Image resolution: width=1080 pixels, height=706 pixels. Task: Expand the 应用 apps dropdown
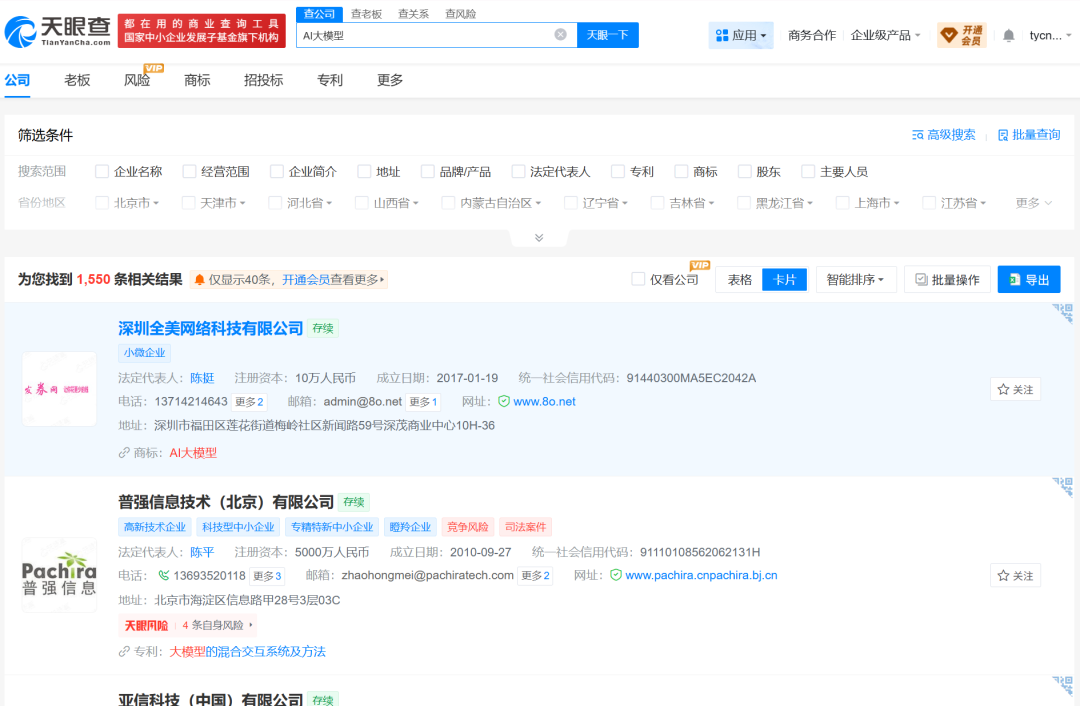pyautogui.click(x=741, y=35)
